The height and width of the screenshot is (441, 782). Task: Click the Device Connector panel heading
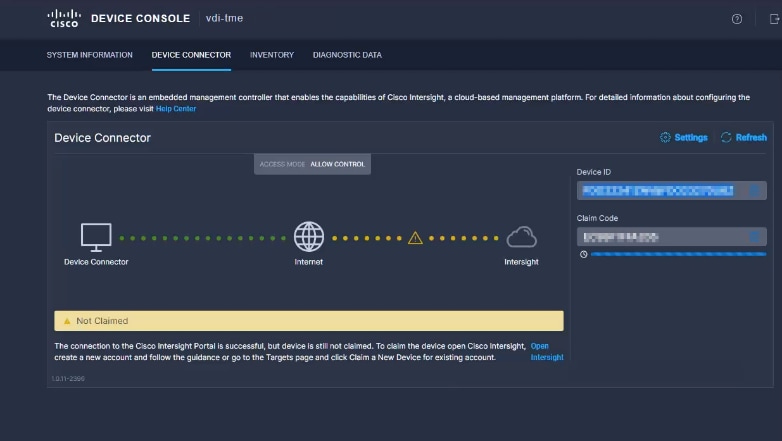click(x=102, y=138)
